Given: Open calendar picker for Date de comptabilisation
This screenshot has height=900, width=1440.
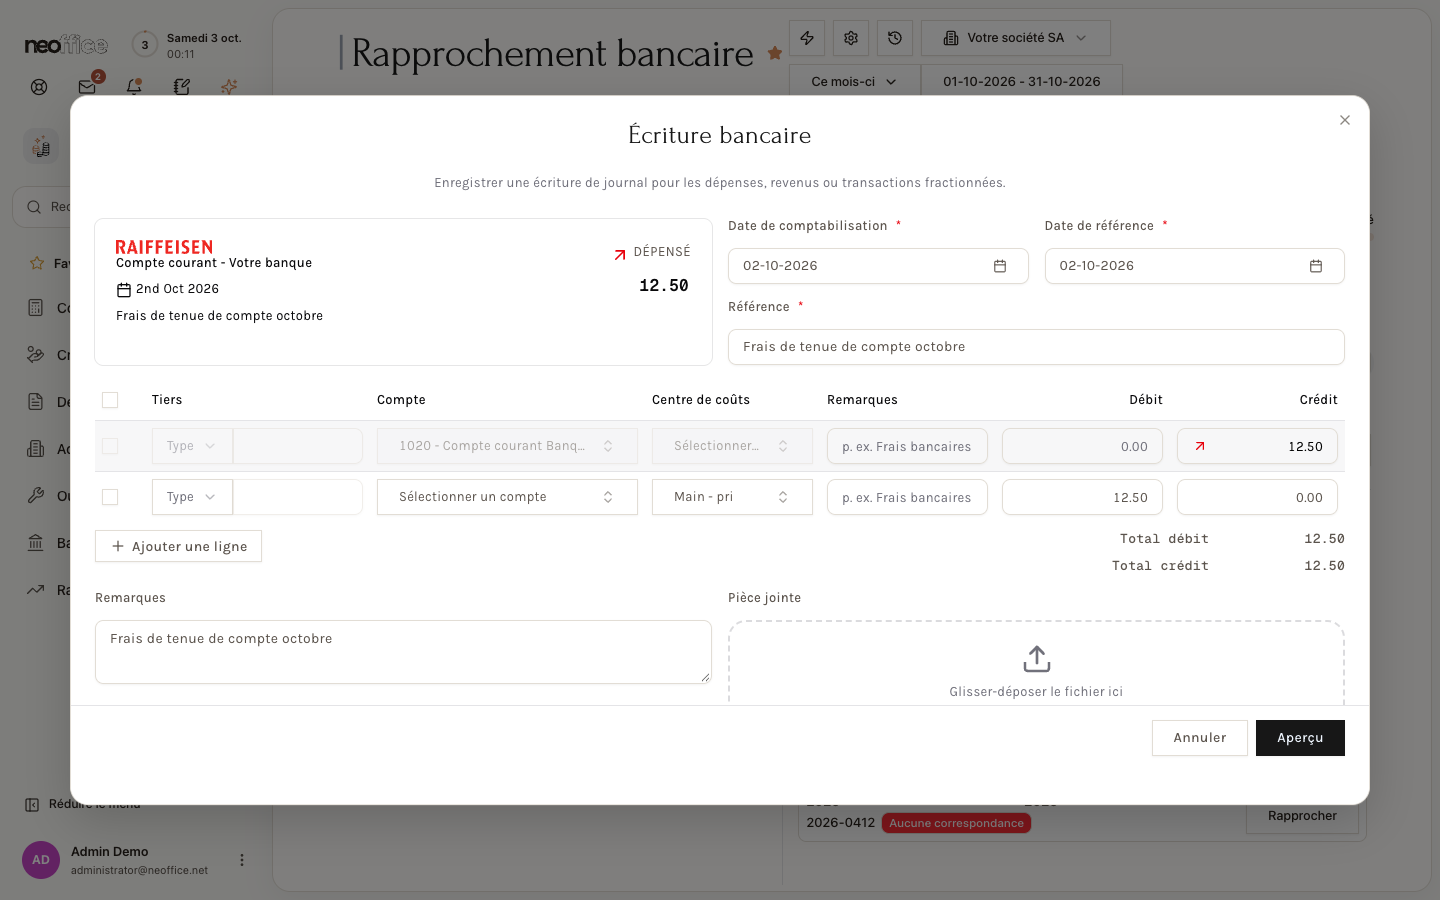Looking at the screenshot, I should (x=999, y=266).
